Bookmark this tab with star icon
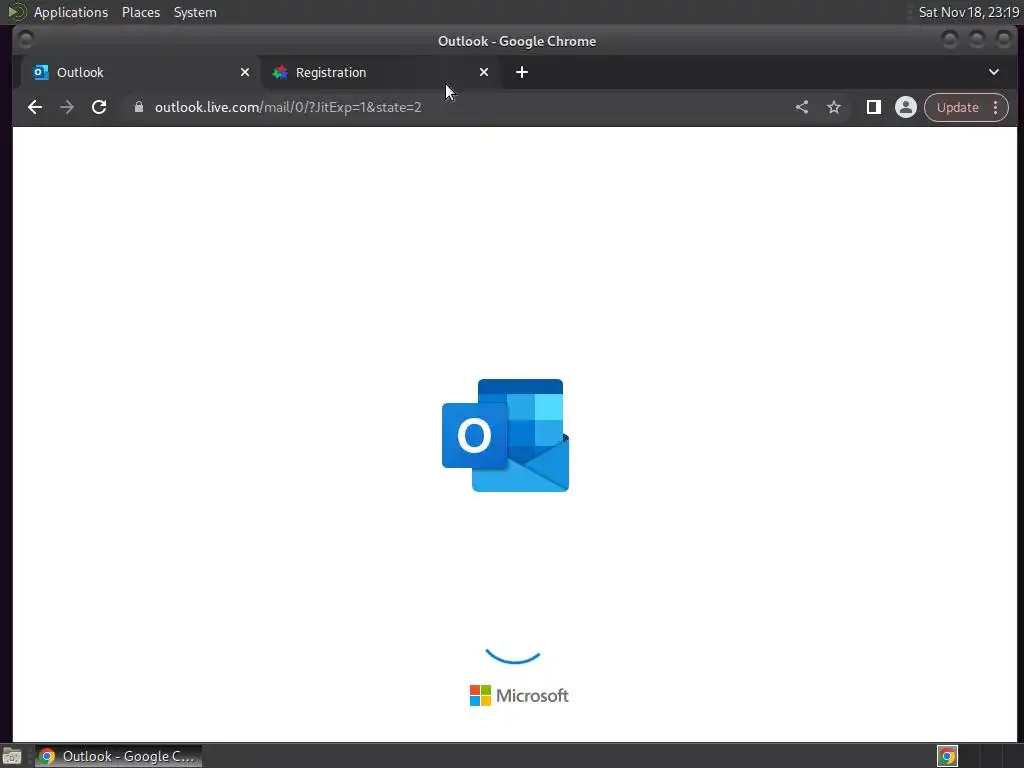1024x768 pixels. click(x=834, y=107)
